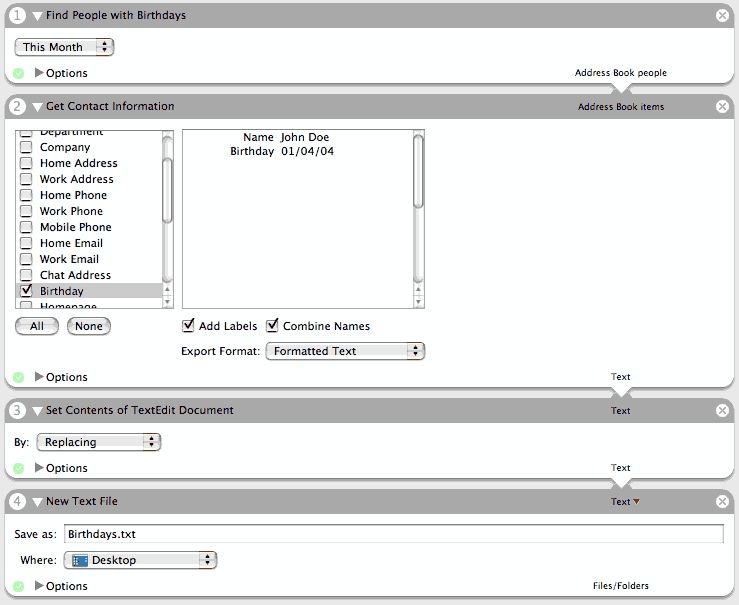The image size is (739, 605).
Task: Expand Options under New Text File
Action: (x=39, y=586)
